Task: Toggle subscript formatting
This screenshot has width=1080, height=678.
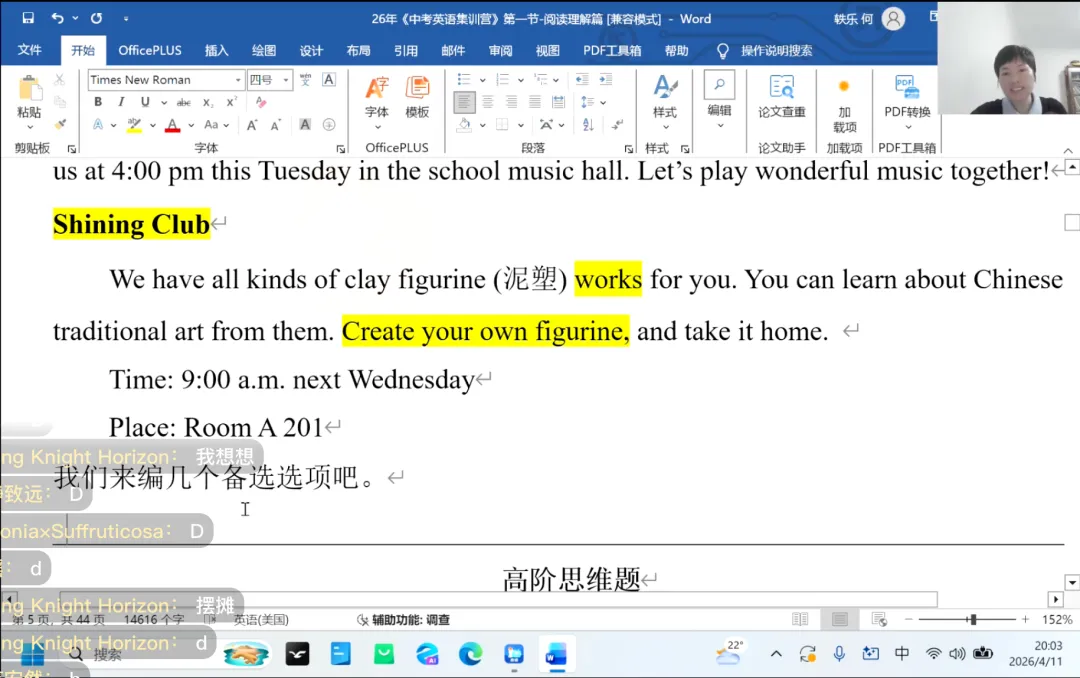Action: (x=207, y=102)
